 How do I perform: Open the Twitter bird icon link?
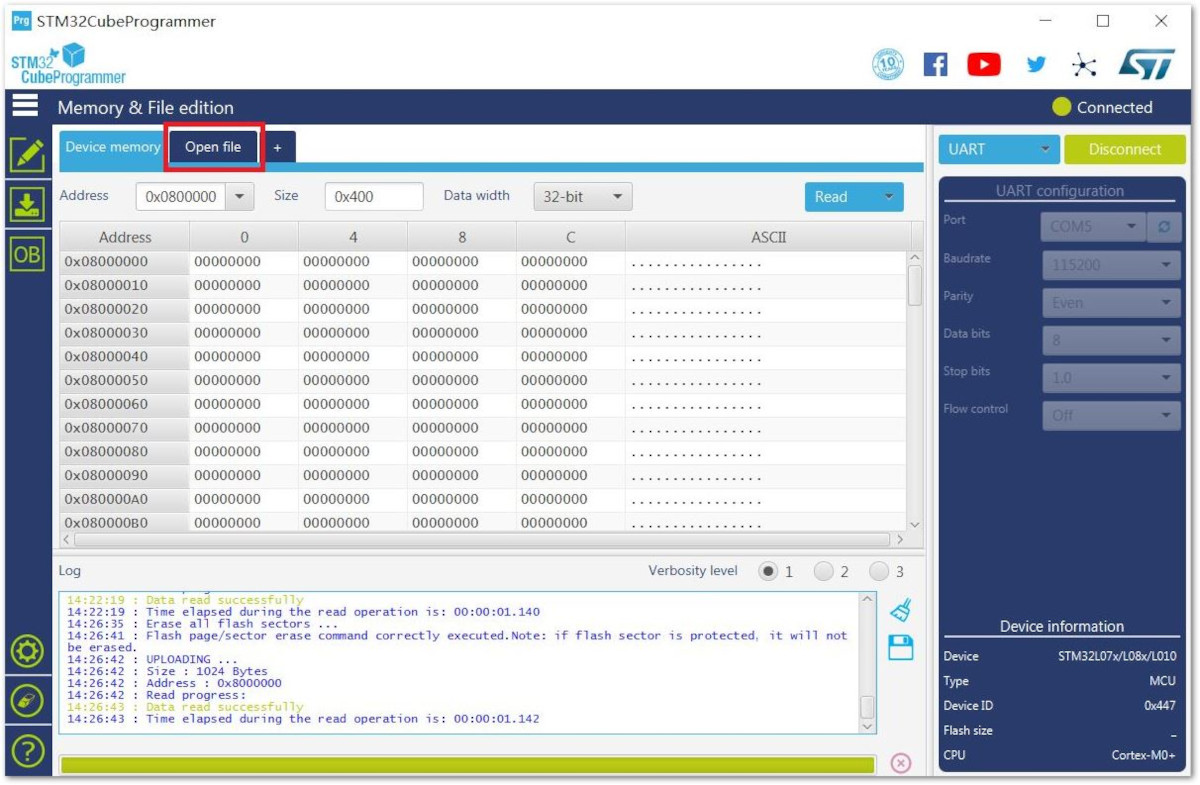coord(1036,65)
